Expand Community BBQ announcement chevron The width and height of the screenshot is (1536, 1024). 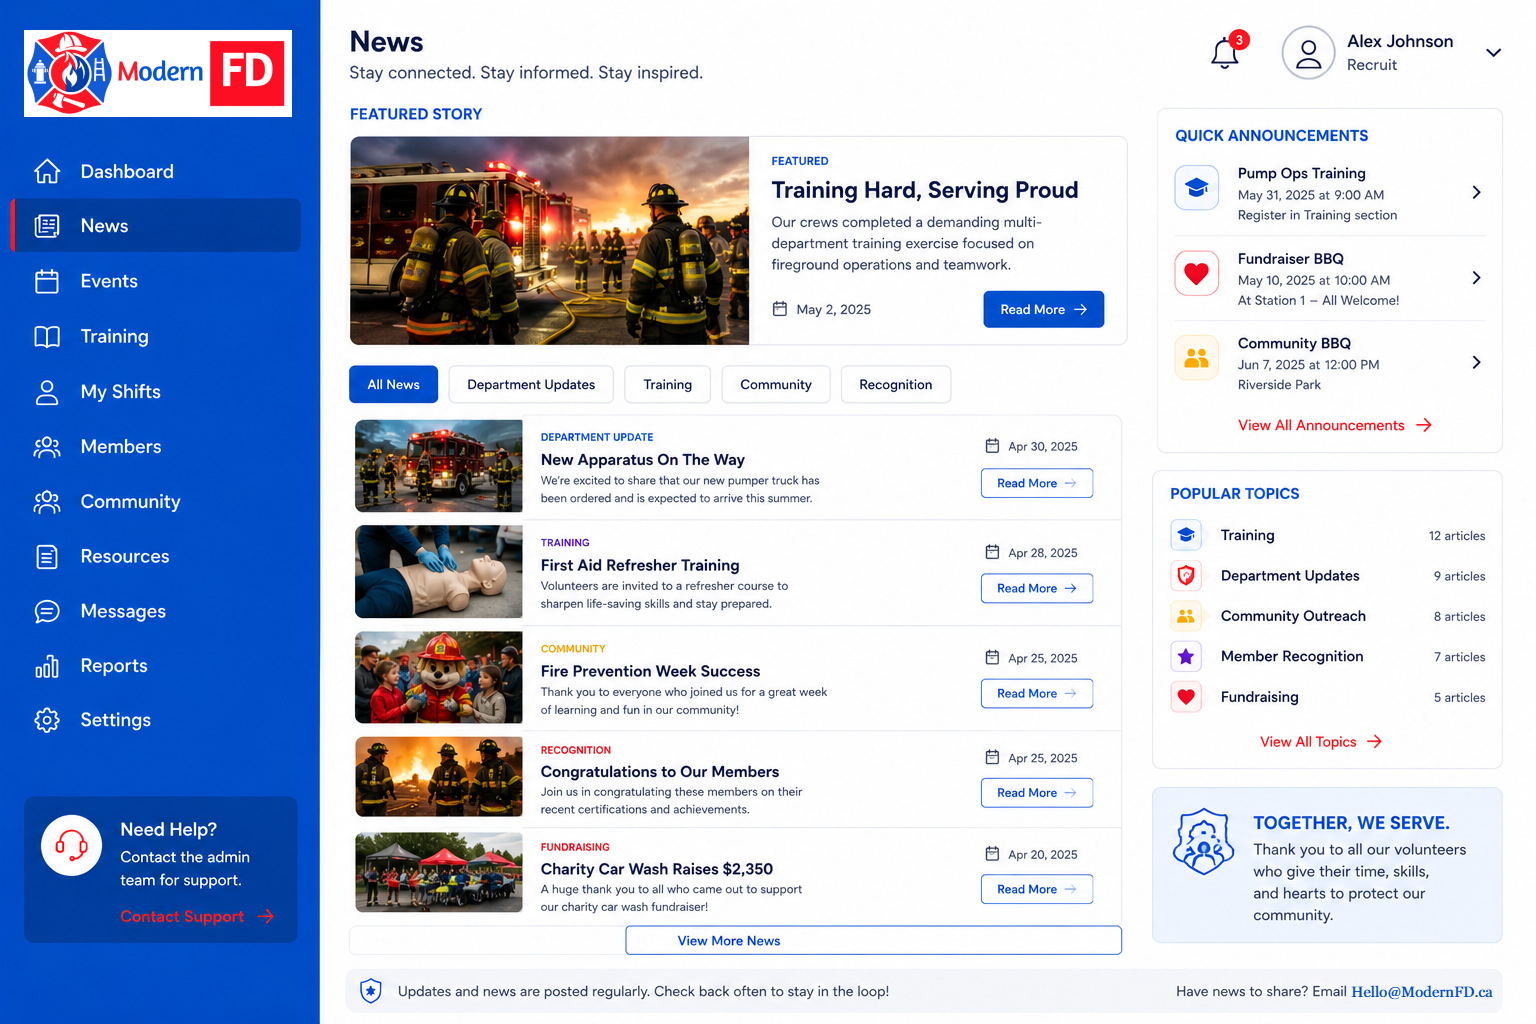coord(1476,362)
